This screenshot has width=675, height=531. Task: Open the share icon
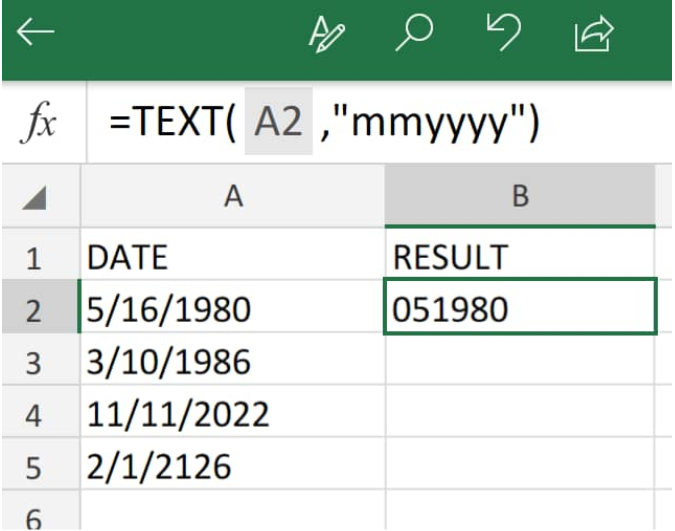tap(594, 34)
